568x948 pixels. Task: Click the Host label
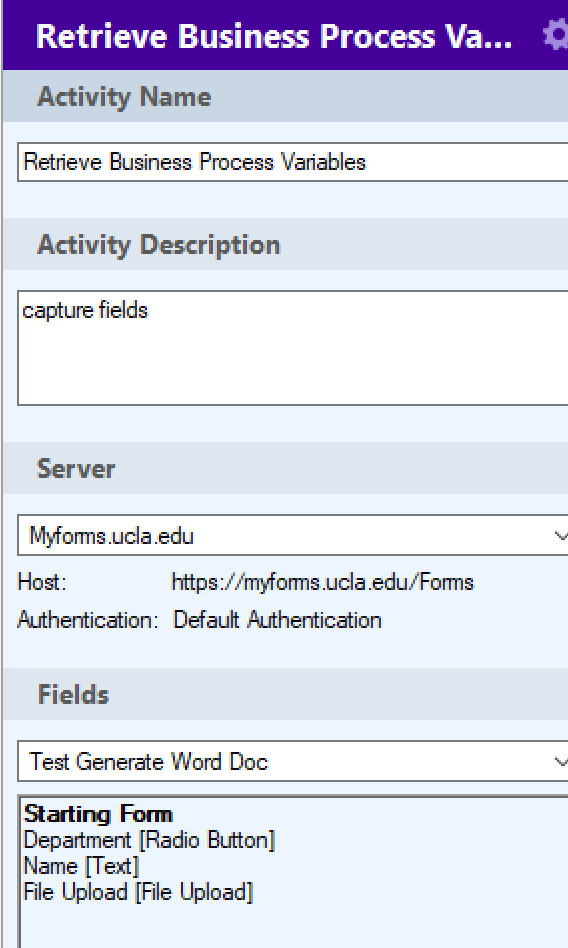(x=42, y=582)
